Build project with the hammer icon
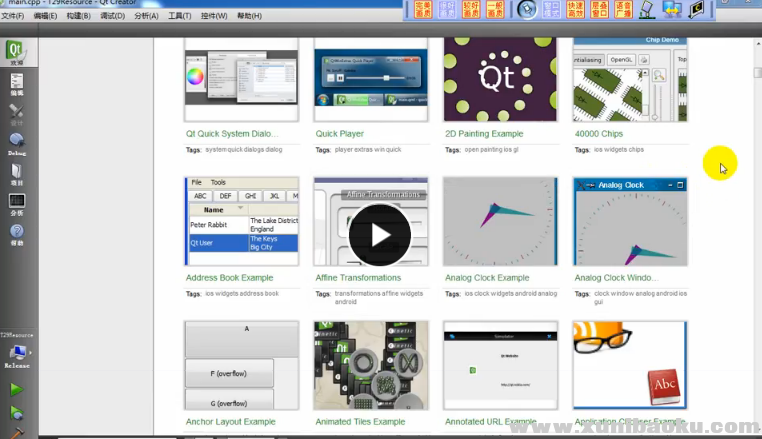The height and width of the screenshot is (439, 762). [x=16, y=433]
